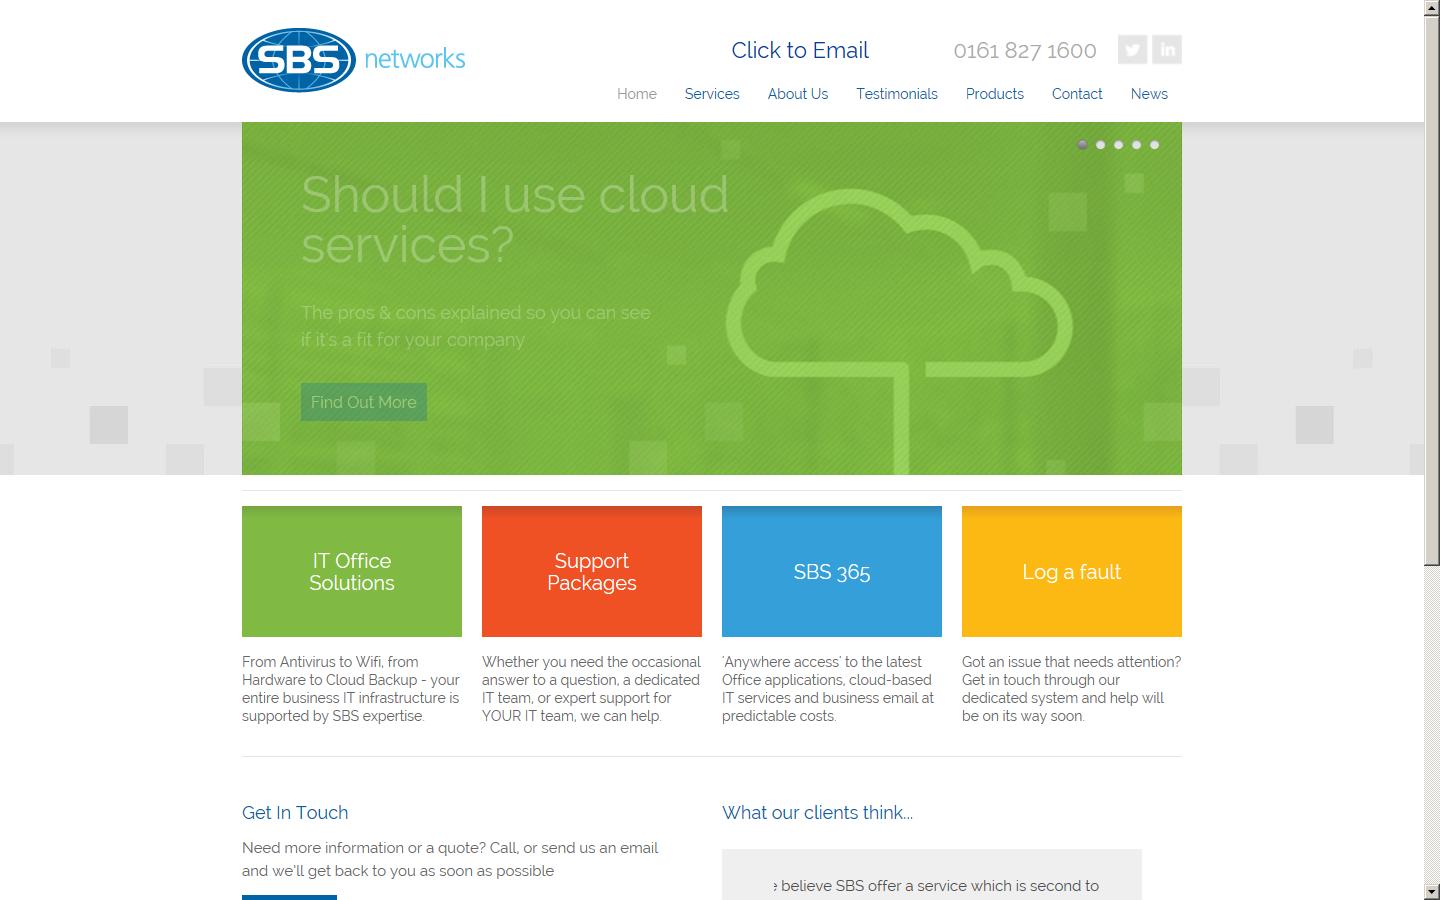This screenshot has height=900, width=1440.
Task: Click the Click to Email link
Action: tap(799, 50)
